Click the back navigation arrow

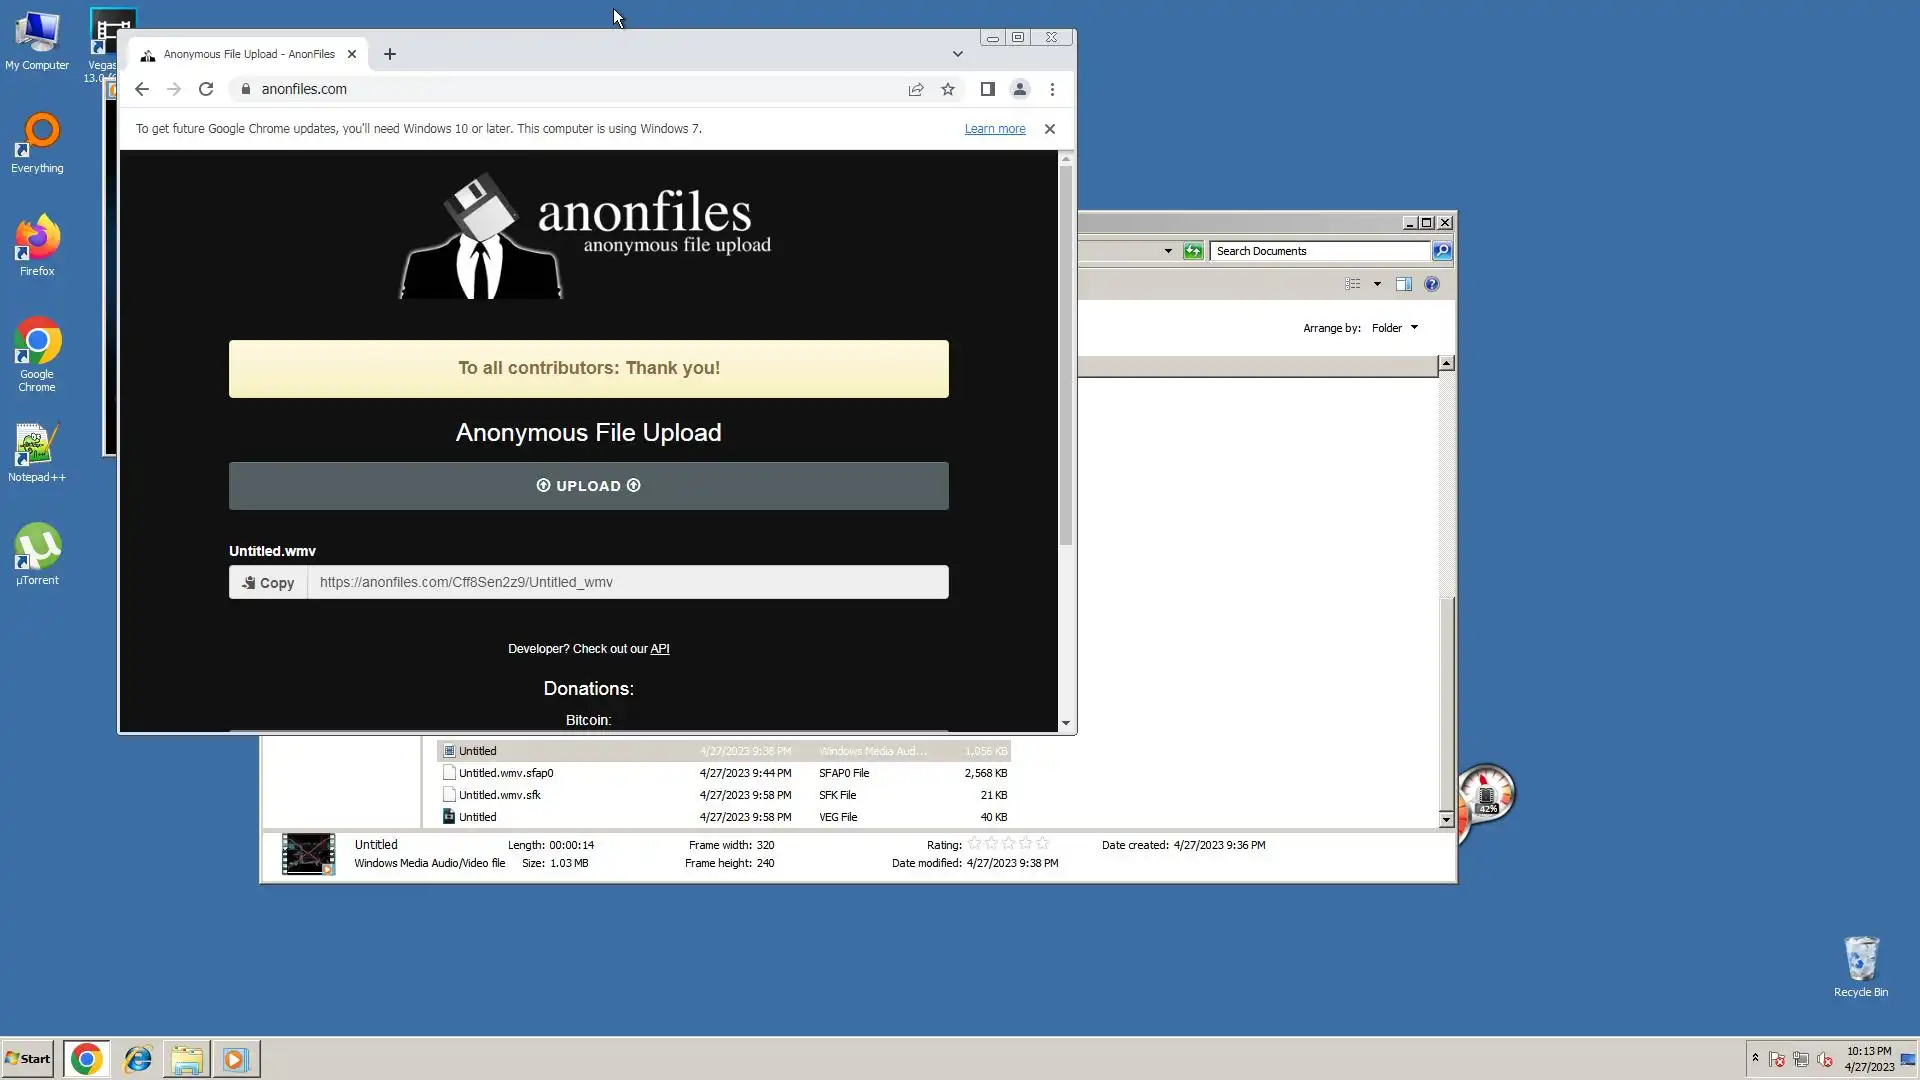pyautogui.click(x=142, y=89)
